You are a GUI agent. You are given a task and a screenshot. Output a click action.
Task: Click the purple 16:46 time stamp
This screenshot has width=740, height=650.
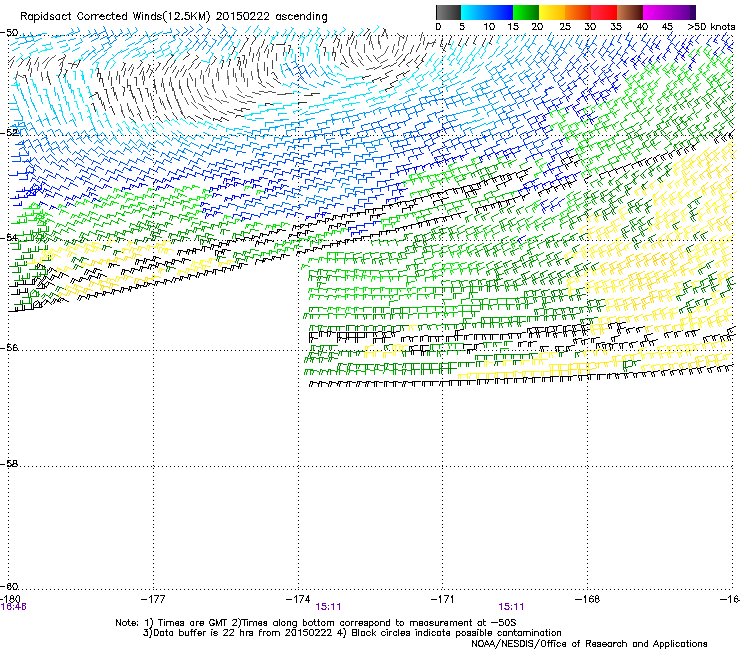point(14,607)
